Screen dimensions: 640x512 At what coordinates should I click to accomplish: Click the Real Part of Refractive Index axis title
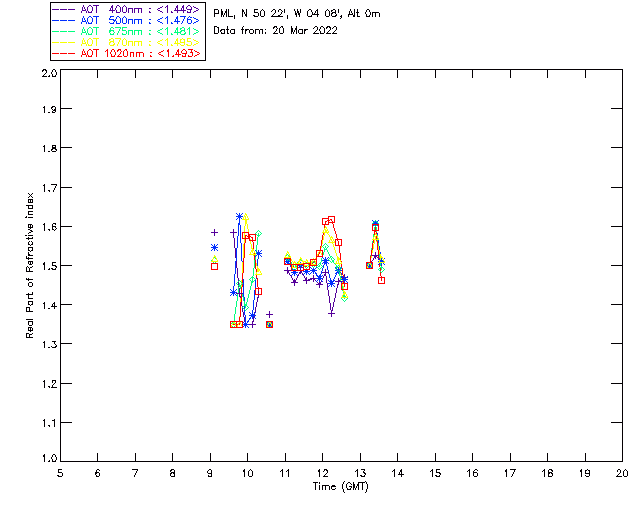click(x=29, y=265)
